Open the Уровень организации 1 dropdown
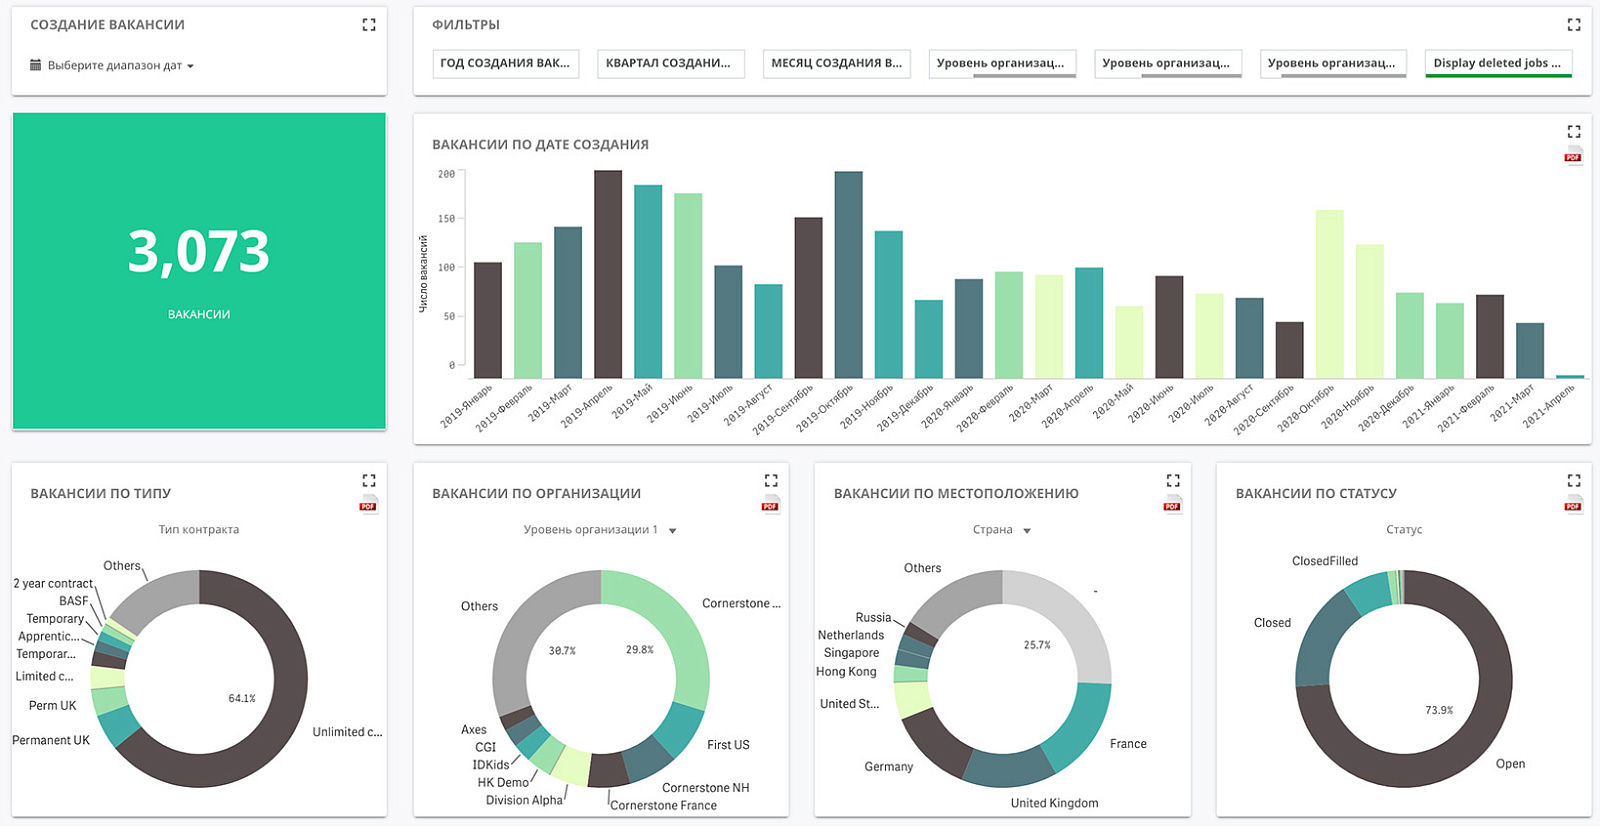This screenshot has height=826, width=1600. pyautogui.click(x=600, y=530)
